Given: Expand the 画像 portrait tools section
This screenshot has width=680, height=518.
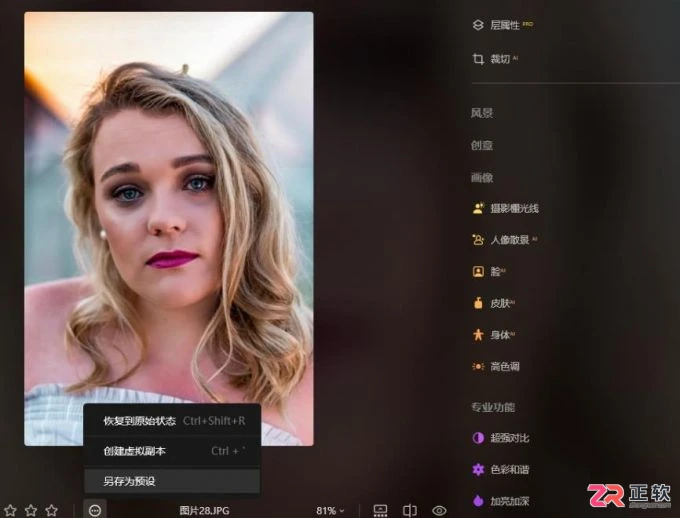Looking at the screenshot, I should pos(482,177).
